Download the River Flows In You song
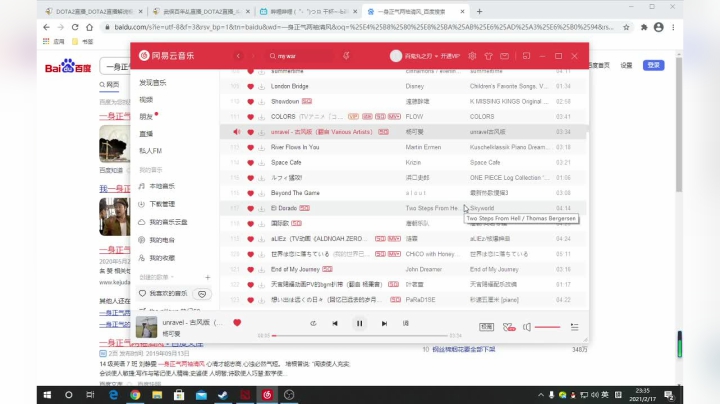Screen dimensions: 720x404 point(261,147)
